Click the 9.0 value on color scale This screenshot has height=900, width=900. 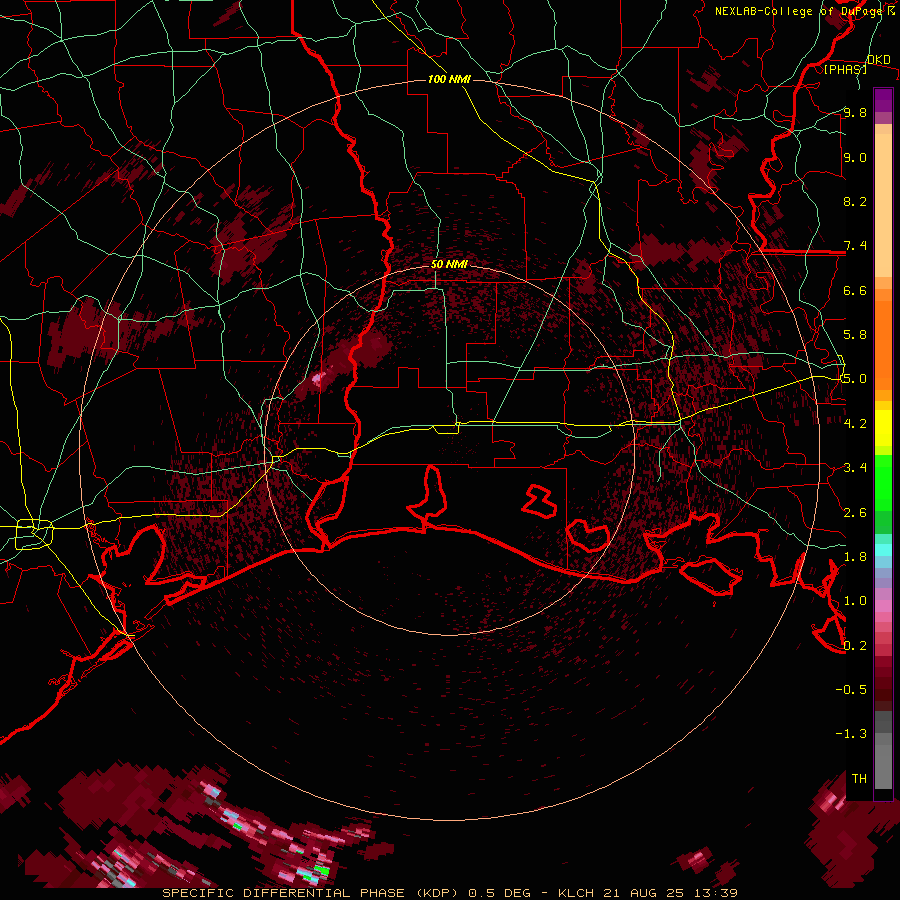pos(855,157)
